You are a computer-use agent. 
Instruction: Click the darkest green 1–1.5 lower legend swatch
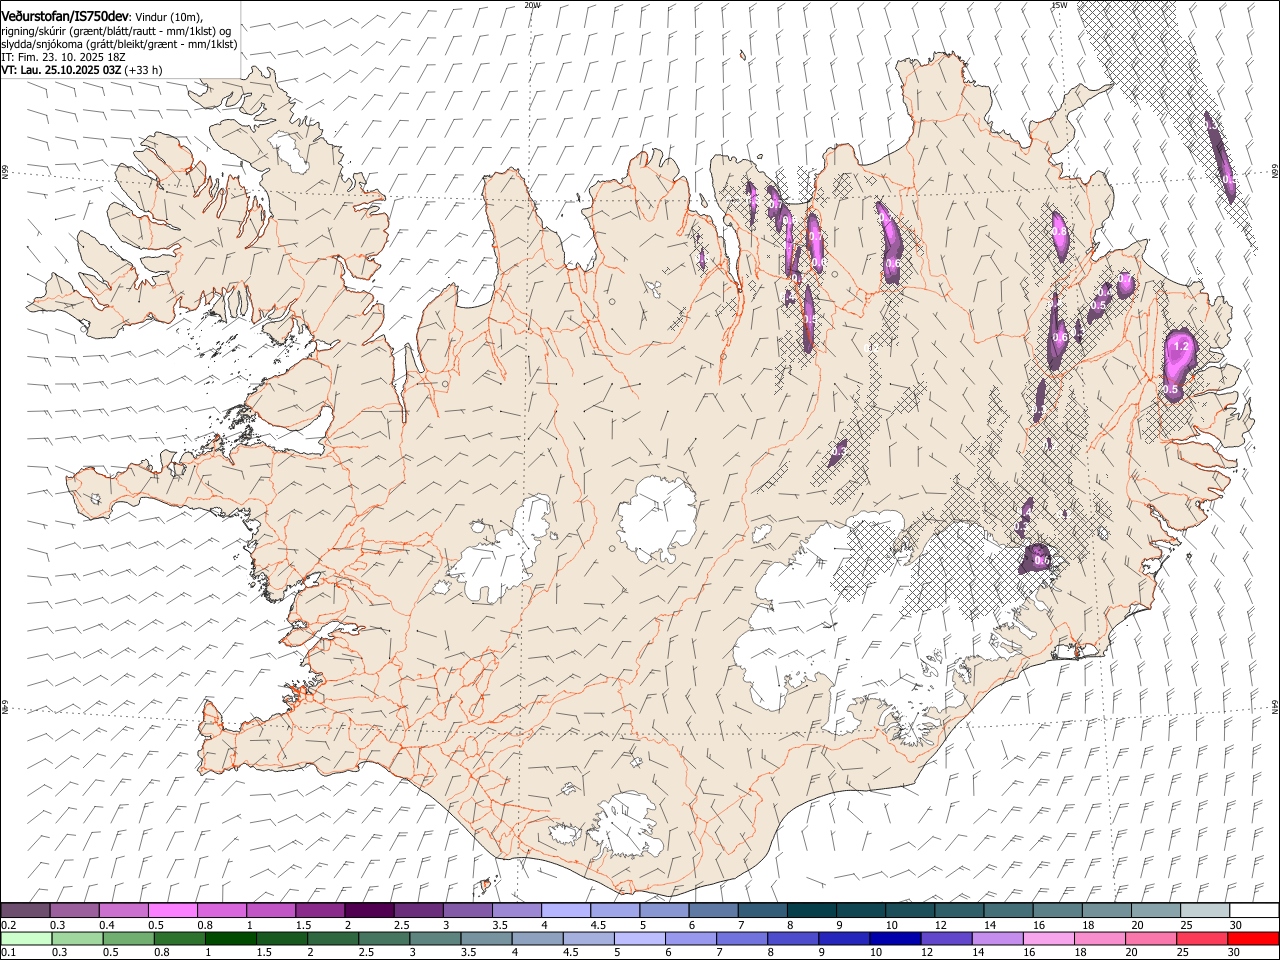[x=230, y=939]
